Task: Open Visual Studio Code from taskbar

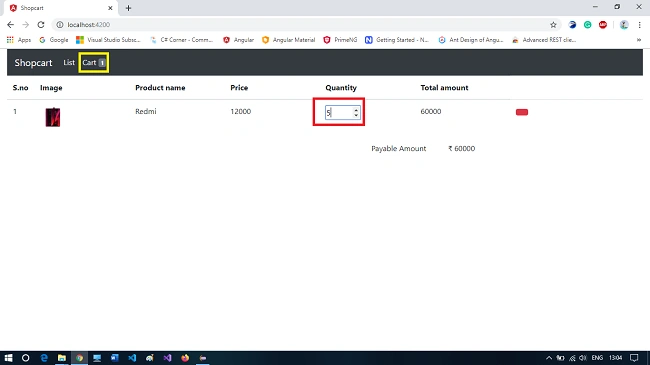Action: [132, 358]
